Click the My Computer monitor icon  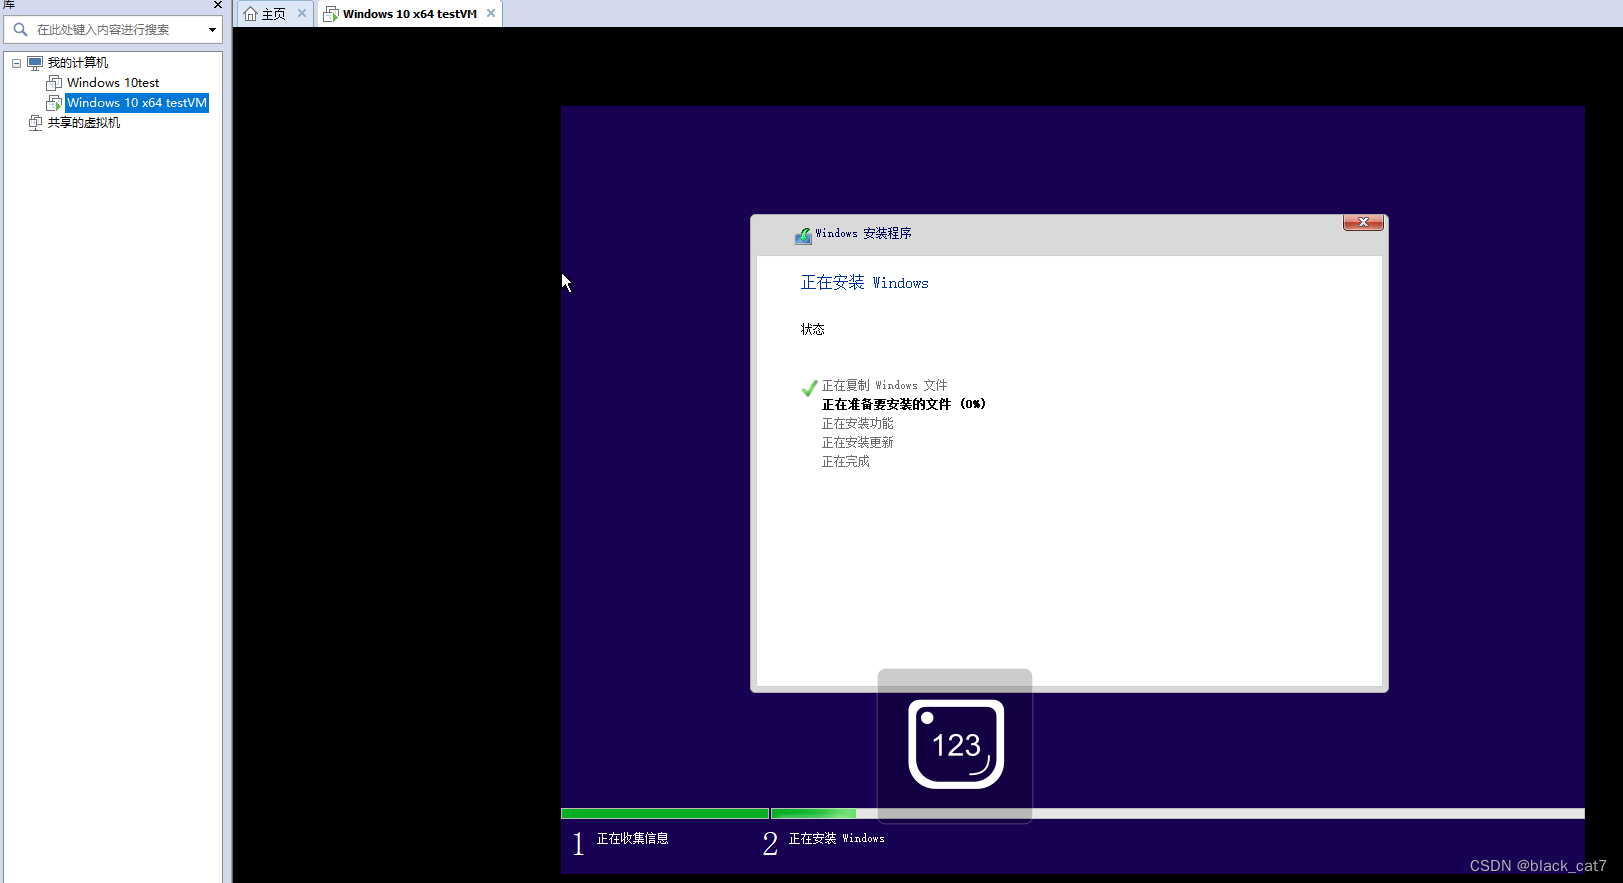click(x=35, y=63)
